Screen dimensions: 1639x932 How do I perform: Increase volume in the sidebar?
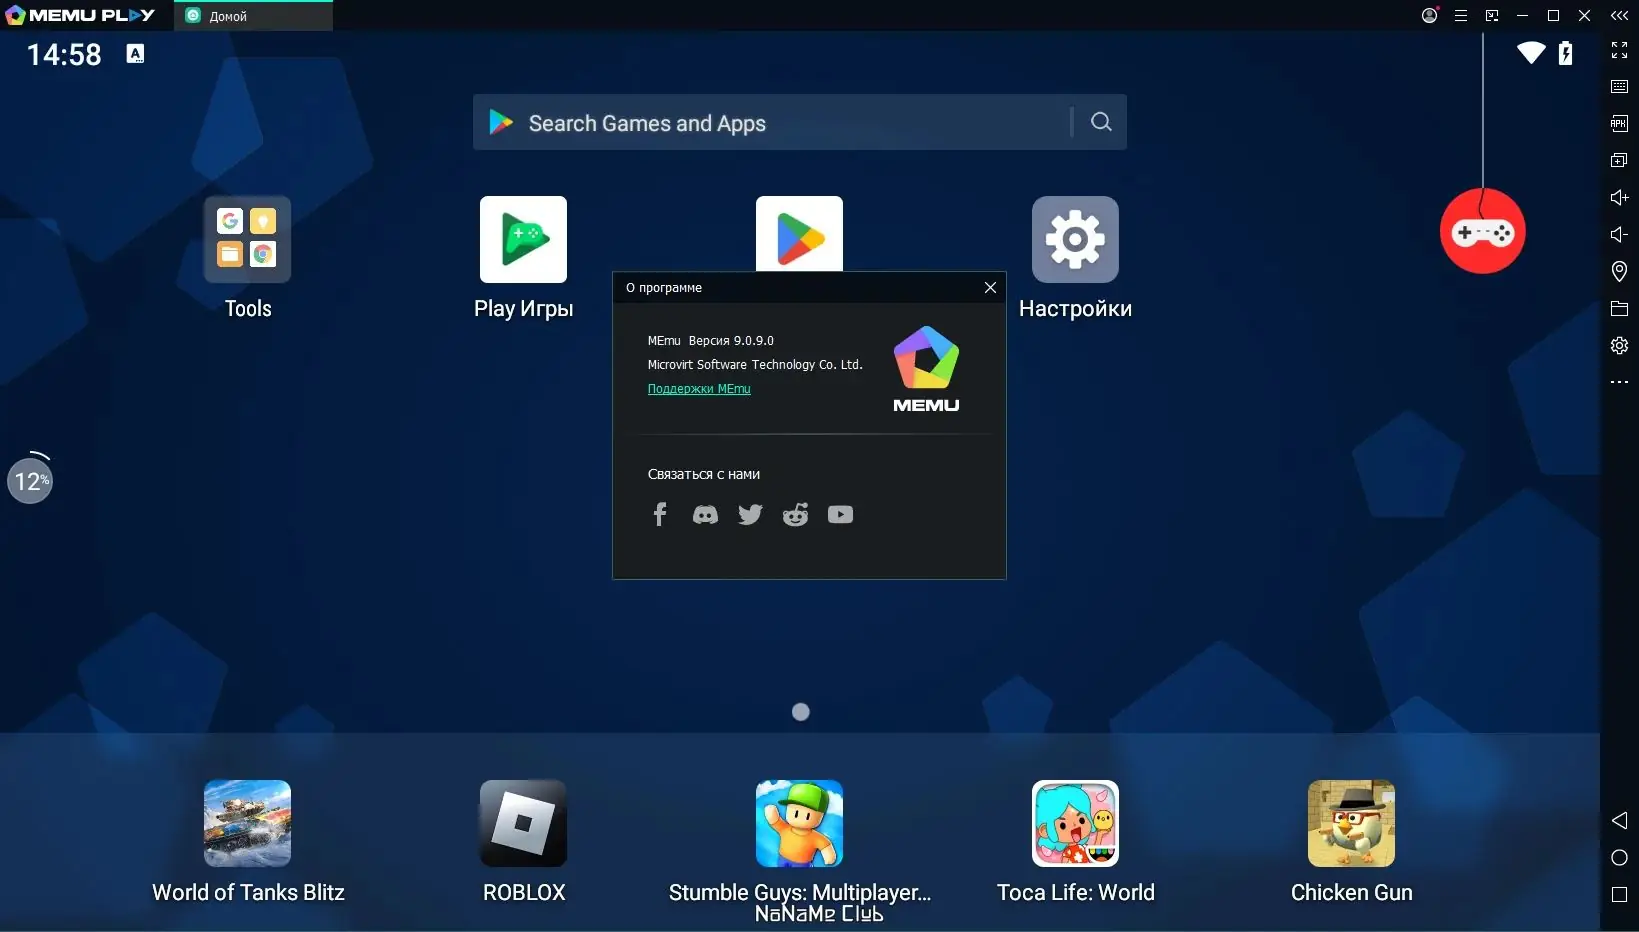pos(1619,197)
